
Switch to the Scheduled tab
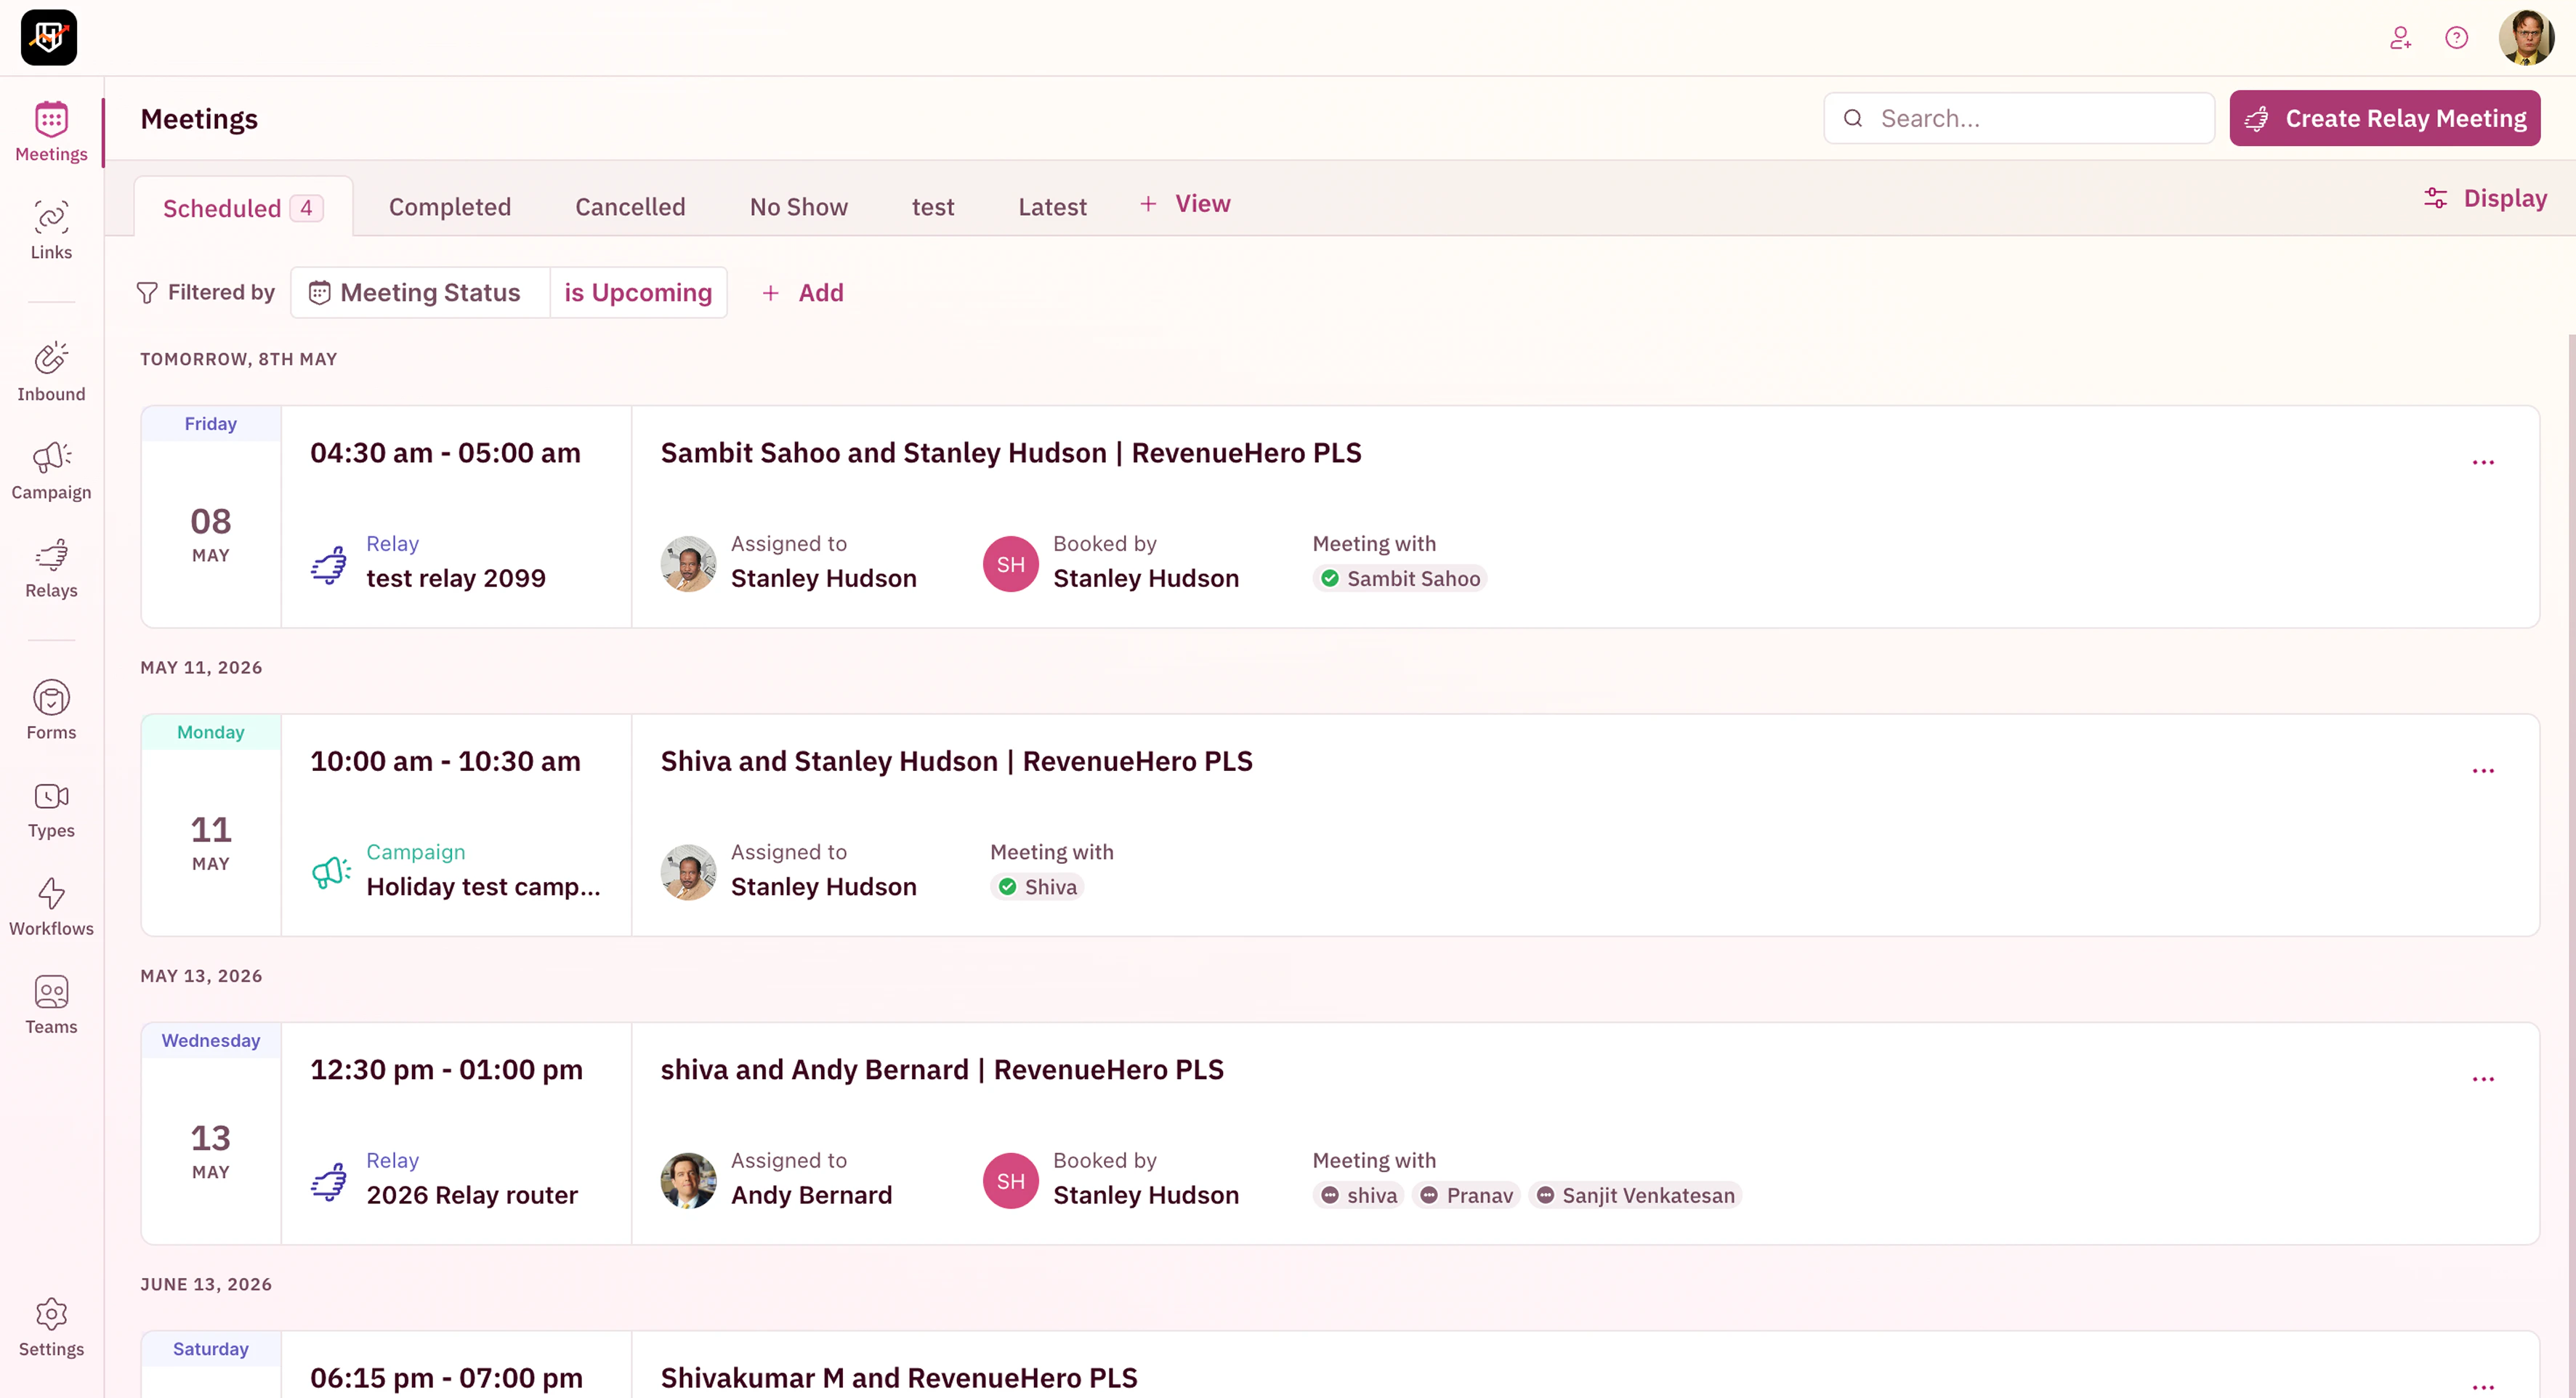pyautogui.click(x=243, y=208)
